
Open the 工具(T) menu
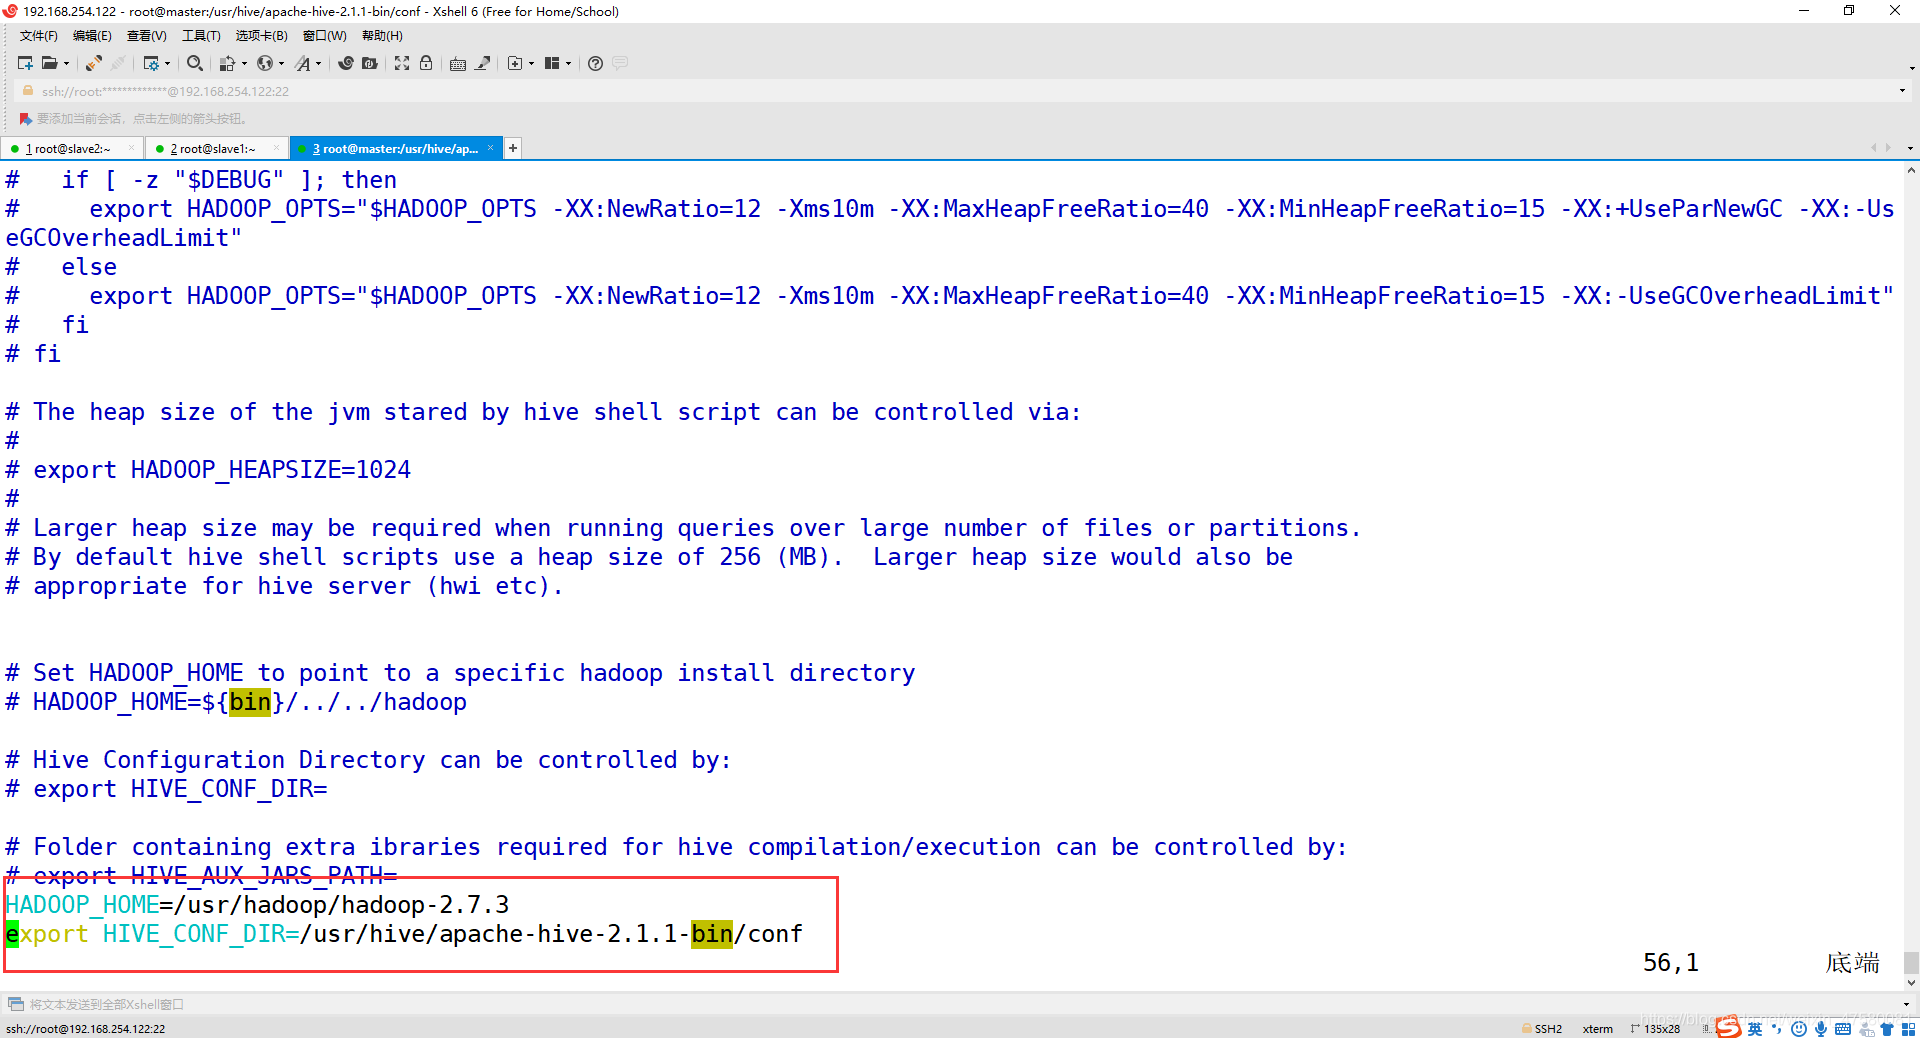coord(201,36)
